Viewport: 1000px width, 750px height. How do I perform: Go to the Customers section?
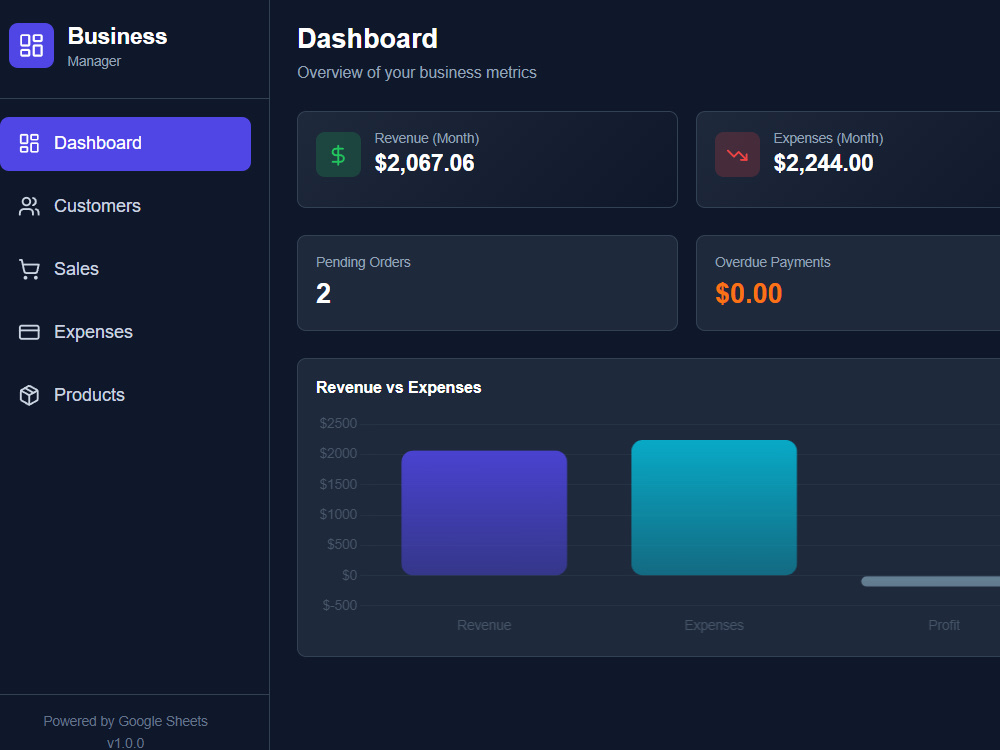tap(126, 206)
